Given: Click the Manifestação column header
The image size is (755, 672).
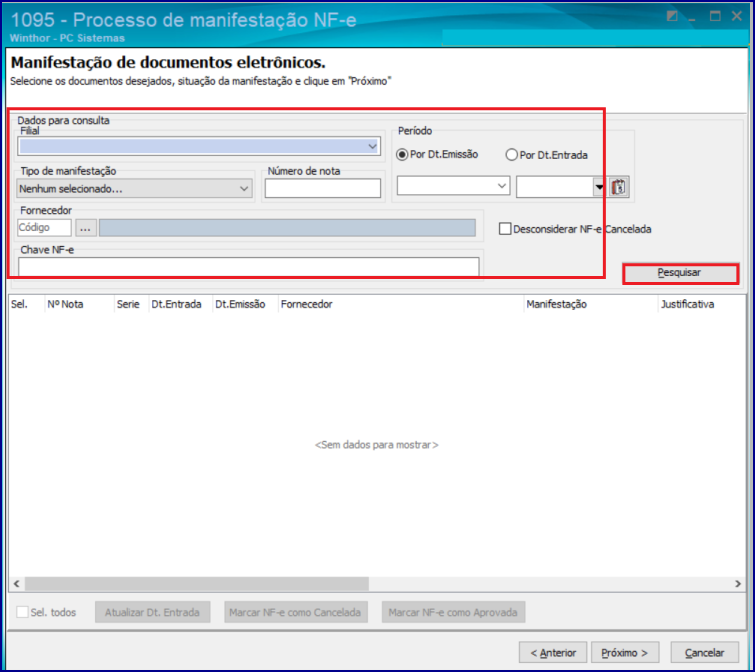Looking at the screenshot, I should coord(590,304).
